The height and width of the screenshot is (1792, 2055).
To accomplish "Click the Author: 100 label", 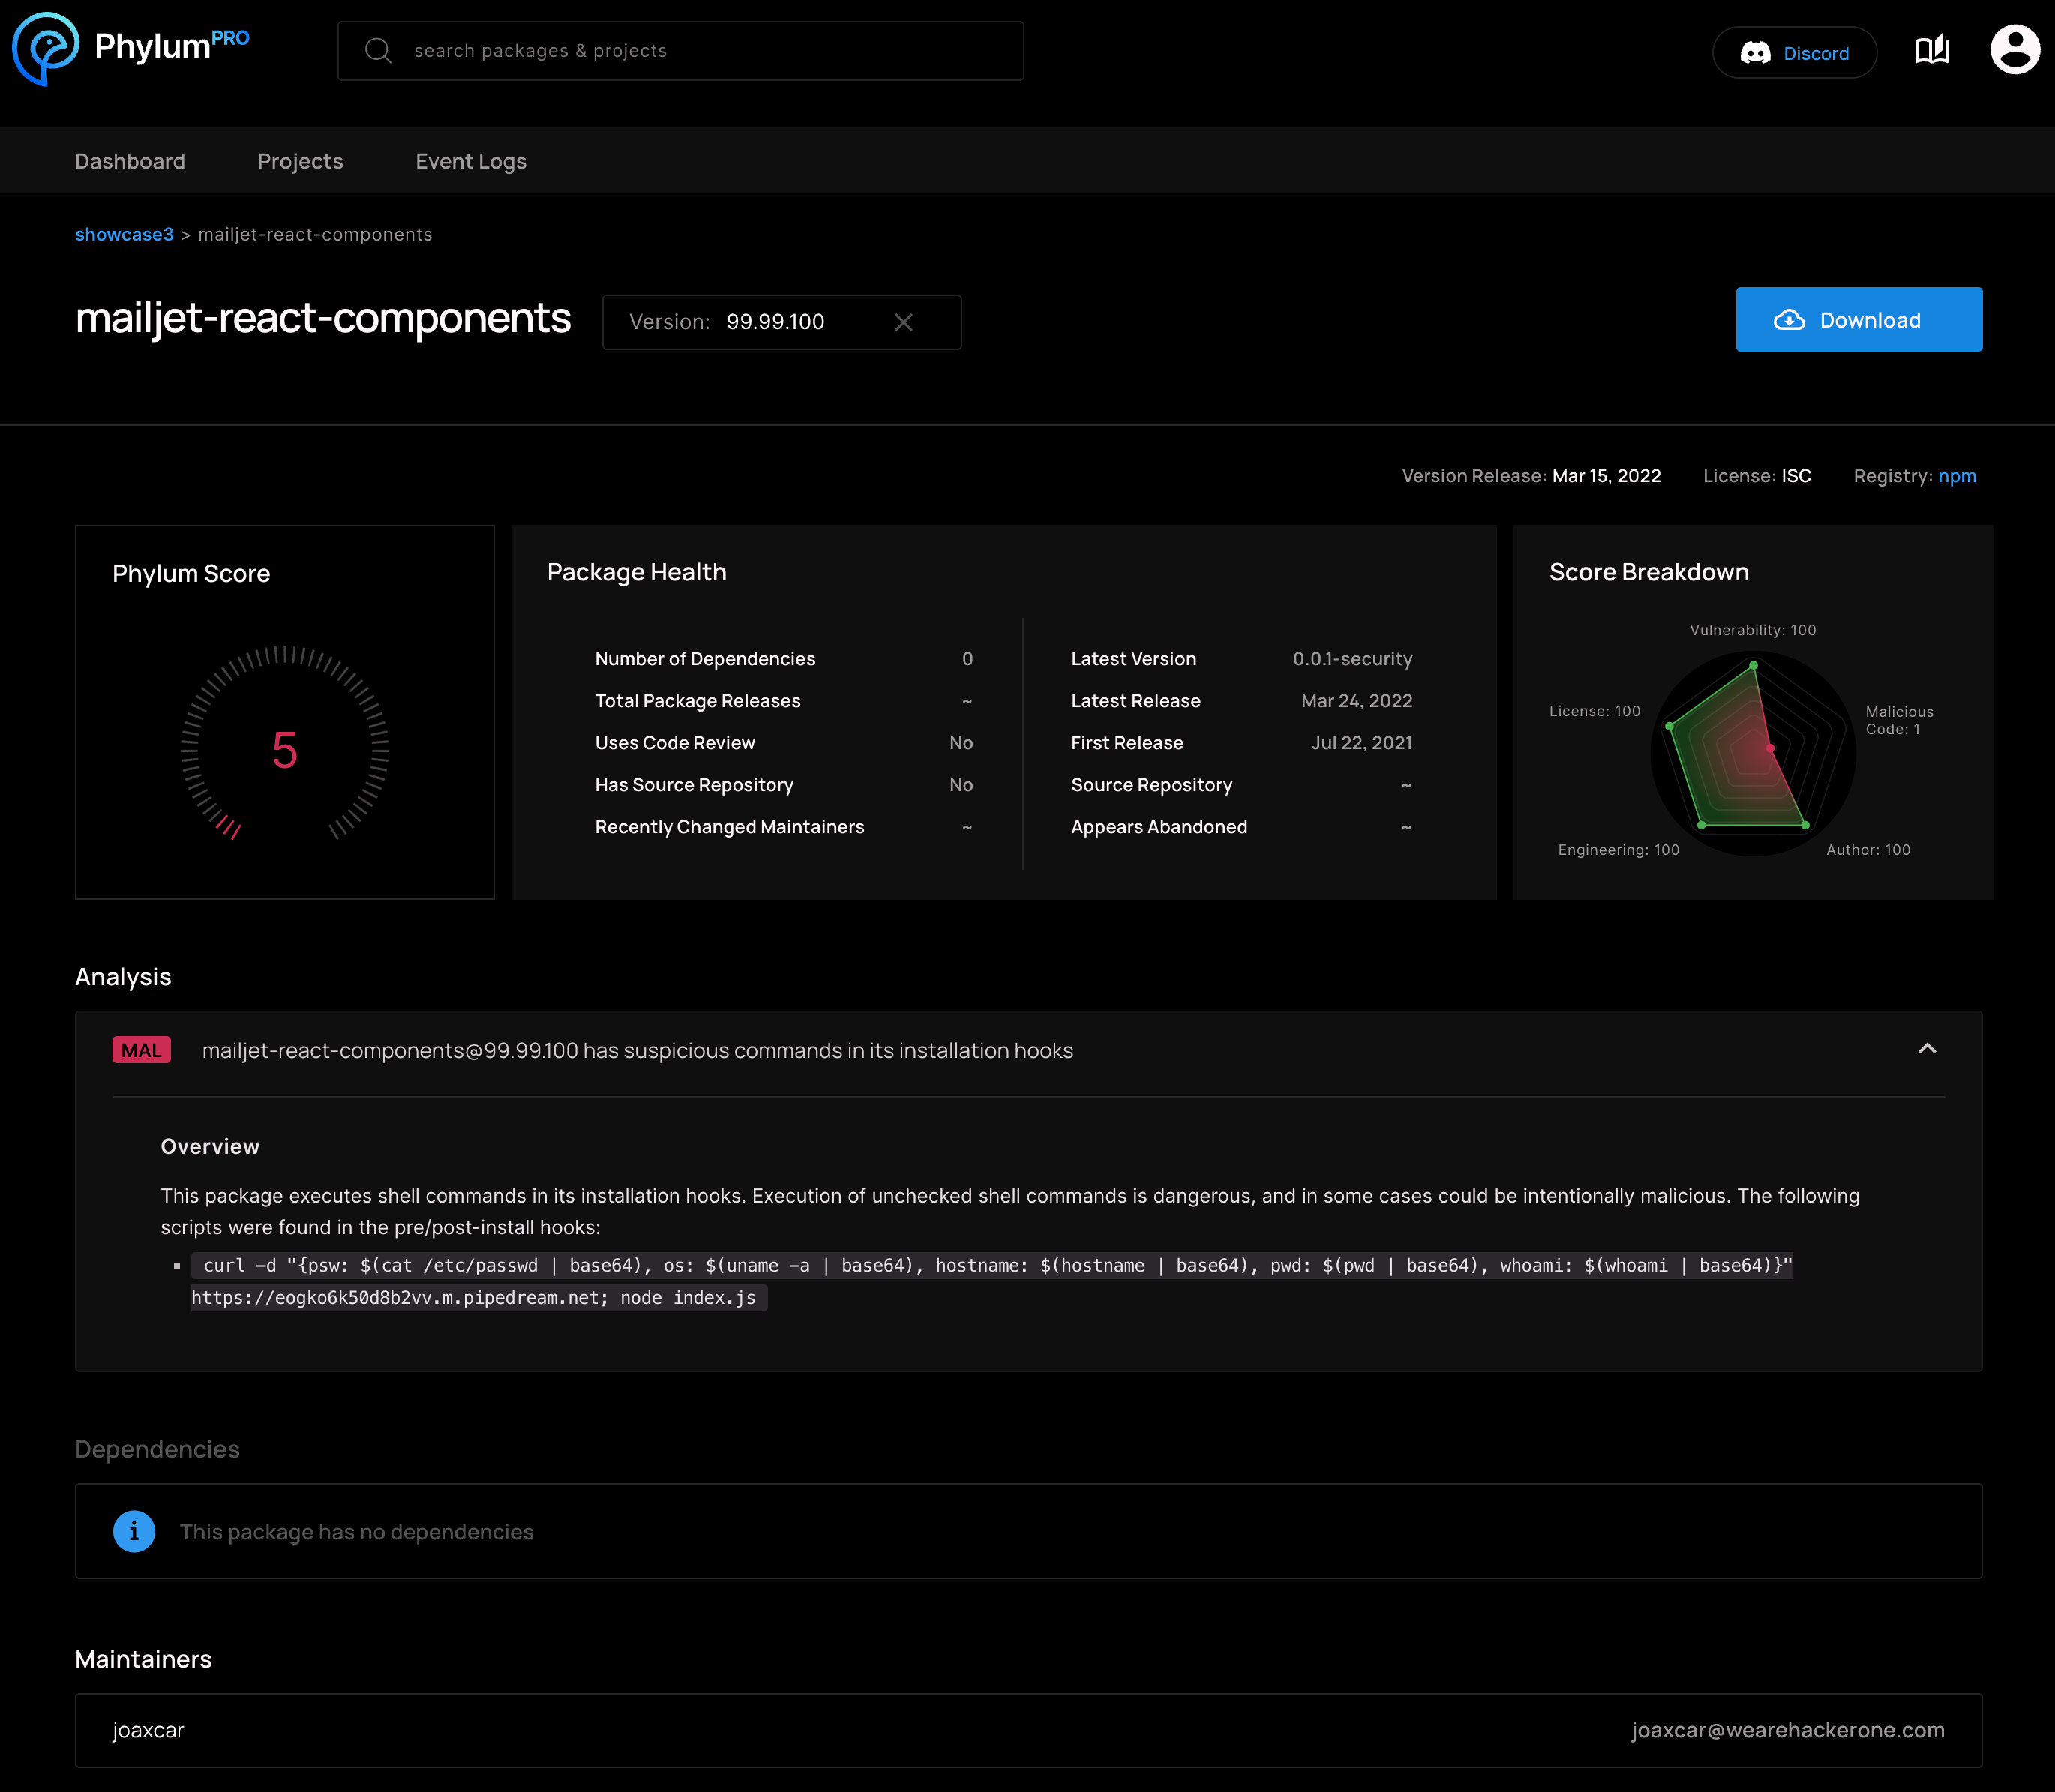I will click(1867, 850).
